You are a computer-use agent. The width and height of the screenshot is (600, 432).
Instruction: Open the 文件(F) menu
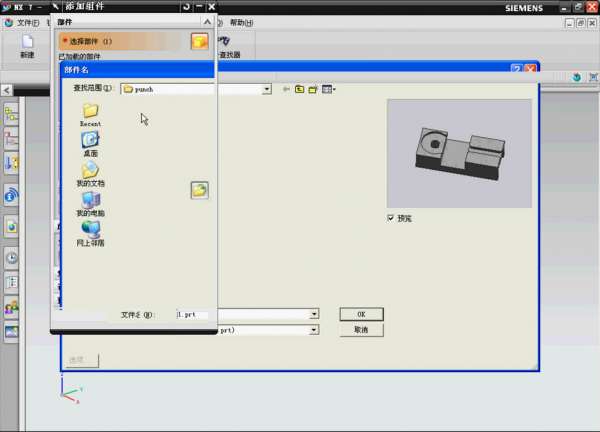coord(28,23)
